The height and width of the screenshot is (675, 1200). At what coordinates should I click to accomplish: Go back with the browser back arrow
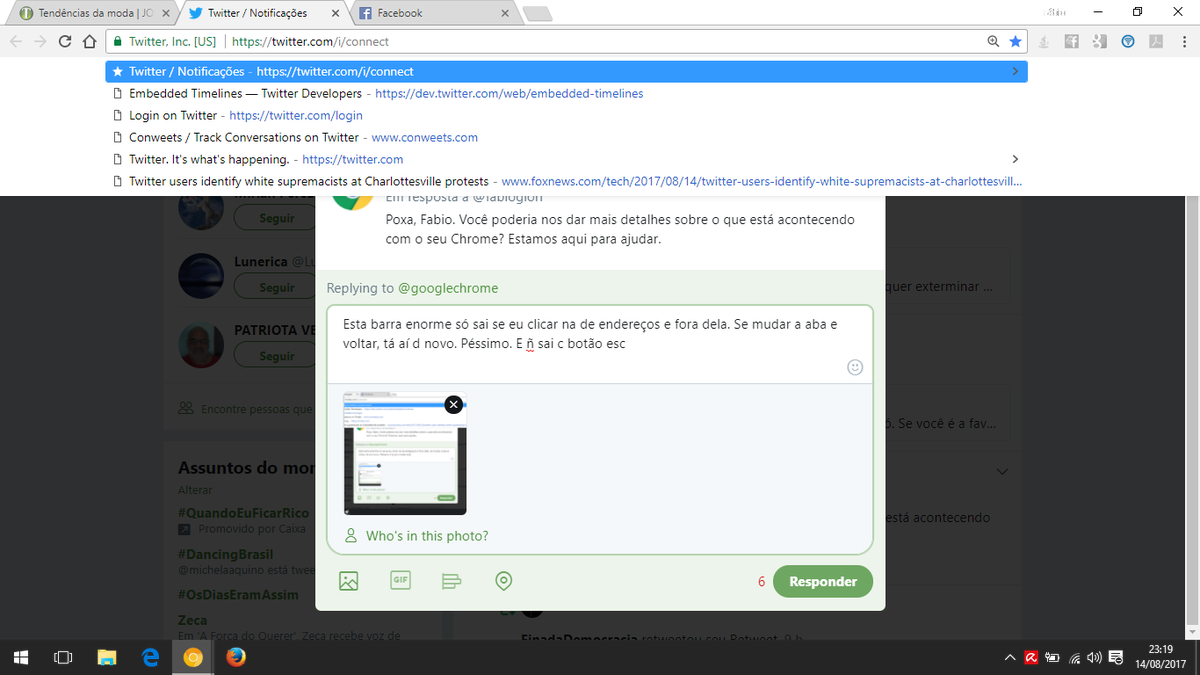[x=17, y=42]
